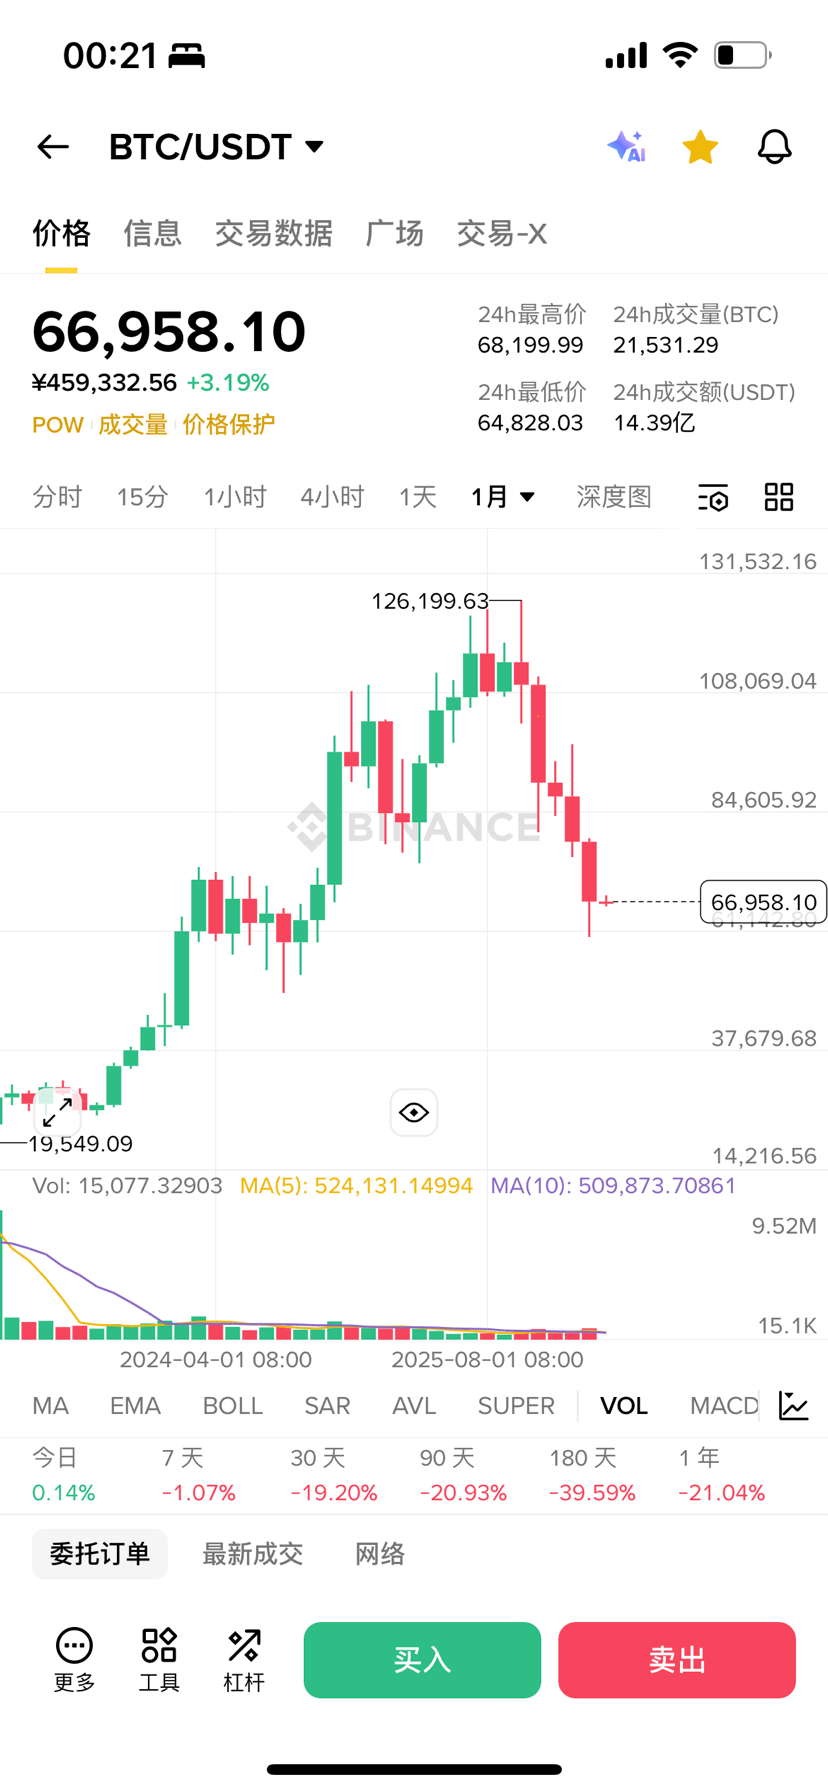Open the indicator chart settings icon
The width and height of the screenshot is (828, 1792).
tap(794, 1406)
